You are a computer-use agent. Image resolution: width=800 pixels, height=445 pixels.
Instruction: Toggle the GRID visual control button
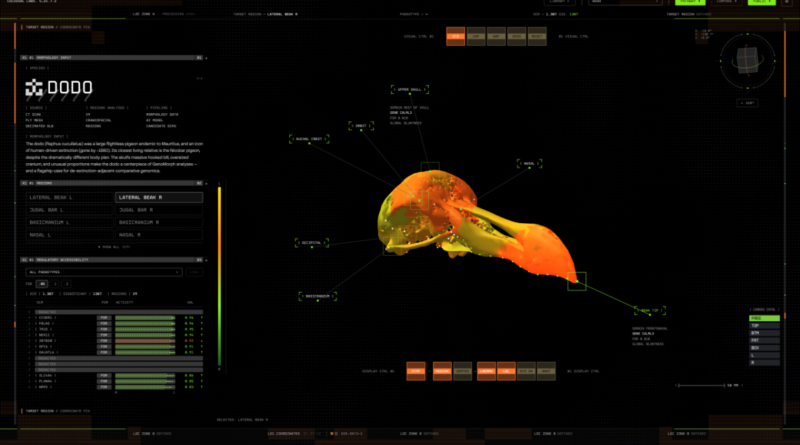[517, 37]
